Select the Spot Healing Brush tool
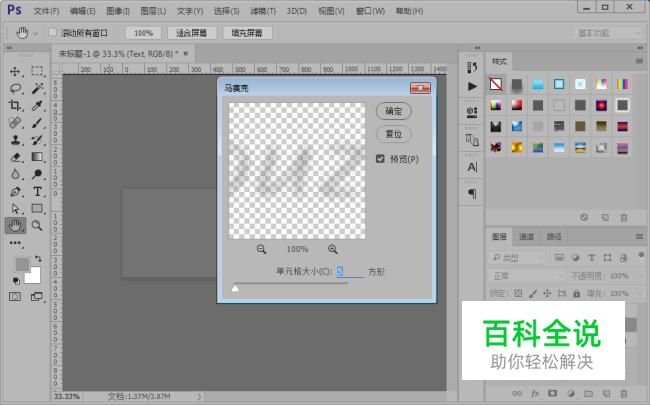 (15, 123)
